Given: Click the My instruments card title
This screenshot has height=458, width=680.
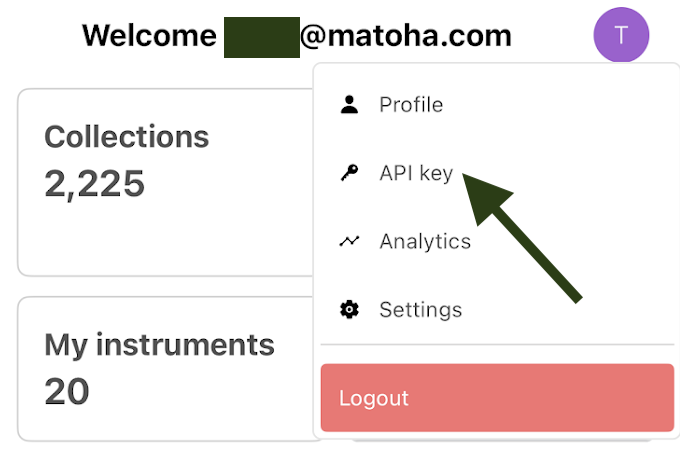Looking at the screenshot, I should [159, 345].
